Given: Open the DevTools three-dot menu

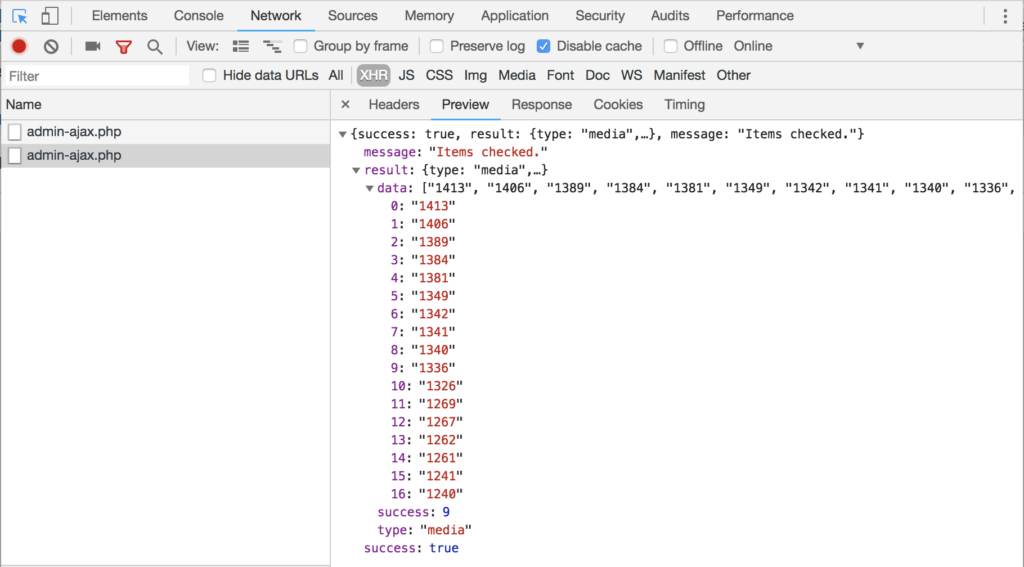Looking at the screenshot, I should (x=1005, y=16).
